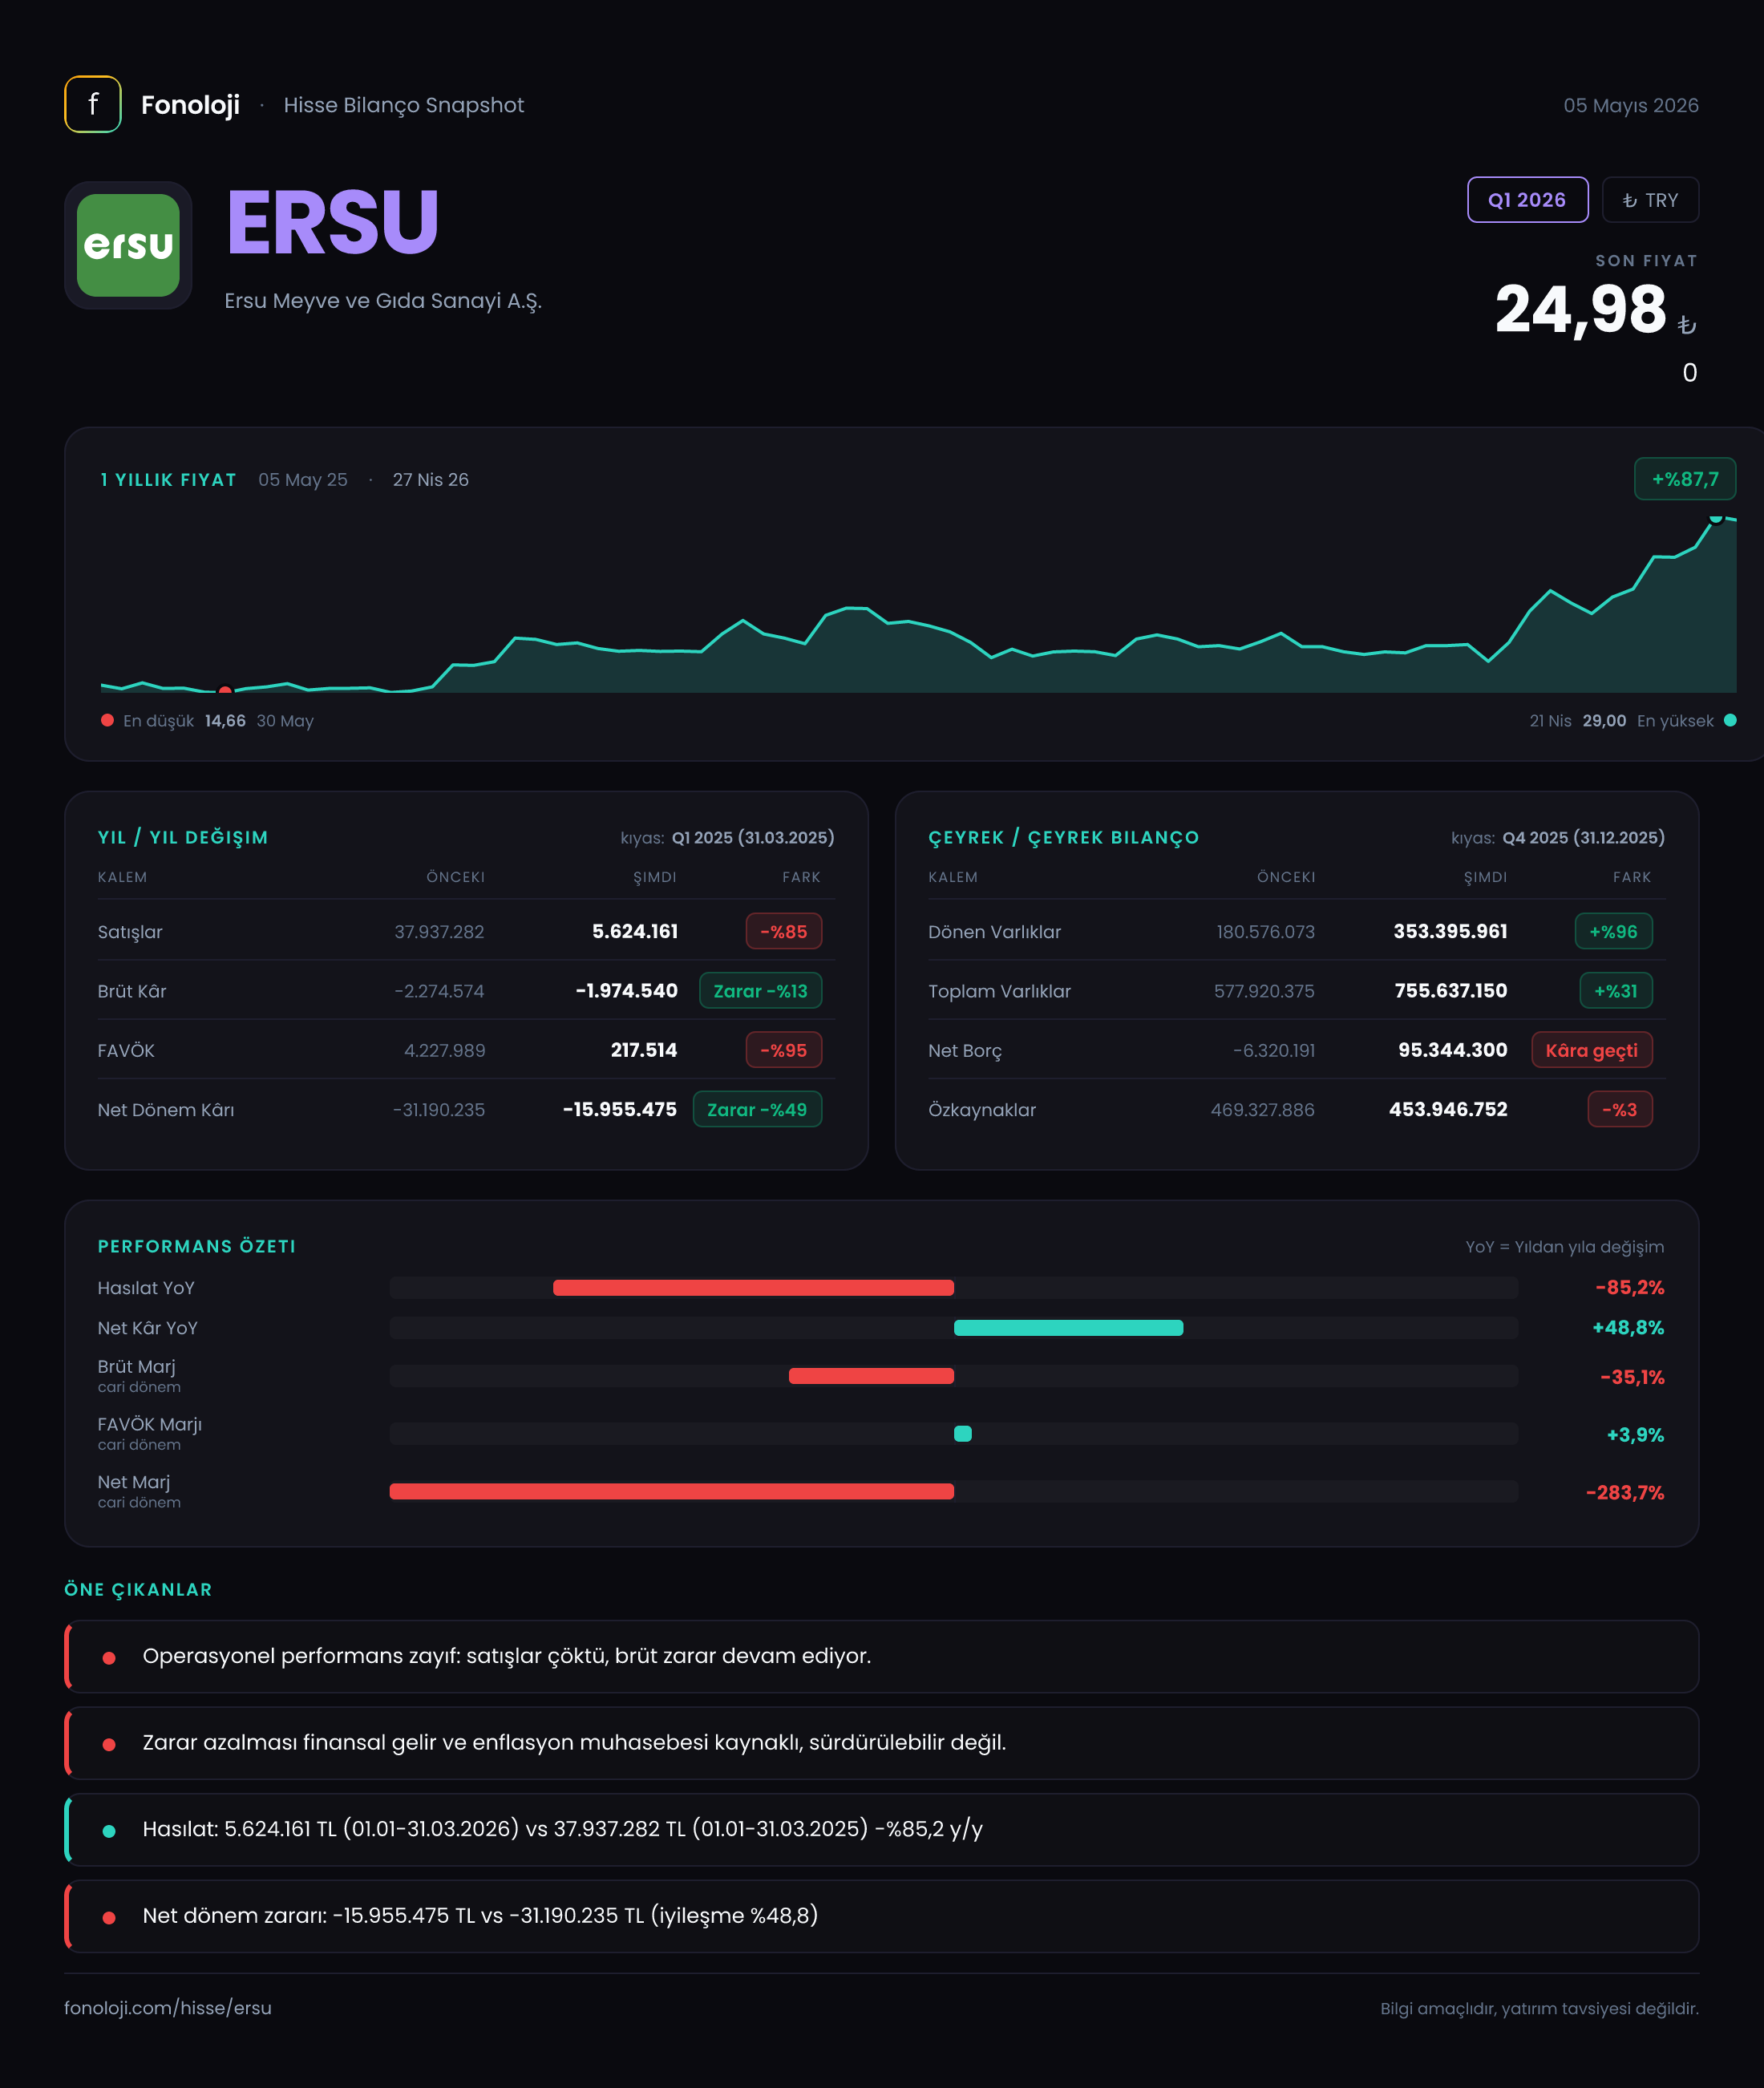Click the +48,8% Net Kâr YoY figure
Screen dimensions: 1764x2088
(1628, 1328)
